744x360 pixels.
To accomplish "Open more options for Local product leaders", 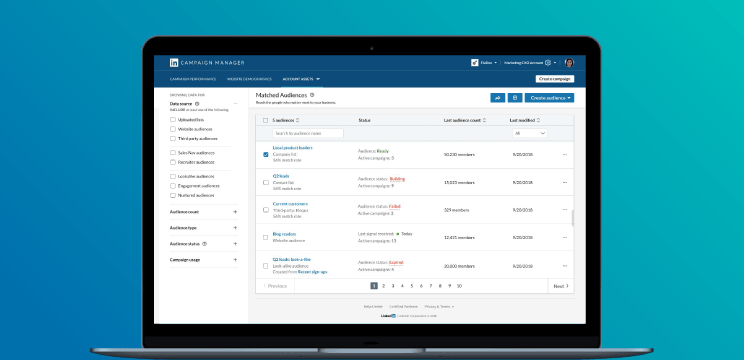I will tap(565, 155).
